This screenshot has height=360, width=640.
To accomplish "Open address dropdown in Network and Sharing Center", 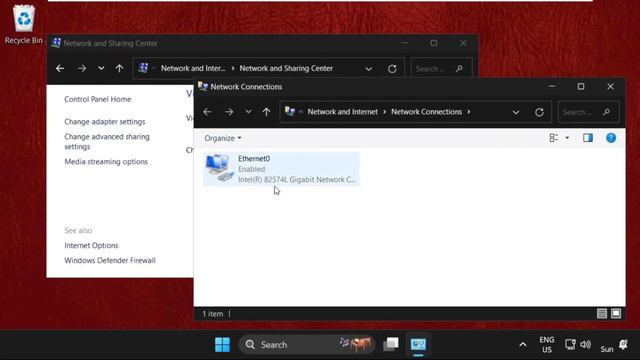I will (x=369, y=69).
